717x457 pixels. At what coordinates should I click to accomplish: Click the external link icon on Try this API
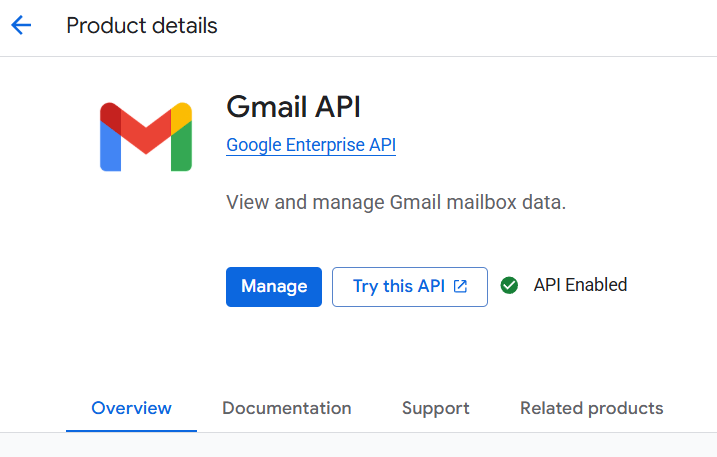pos(460,286)
